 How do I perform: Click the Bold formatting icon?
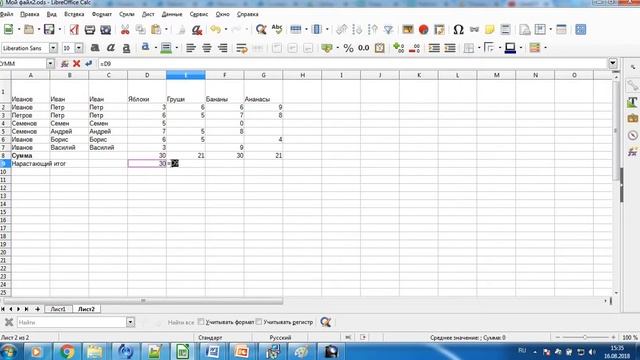coord(95,48)
